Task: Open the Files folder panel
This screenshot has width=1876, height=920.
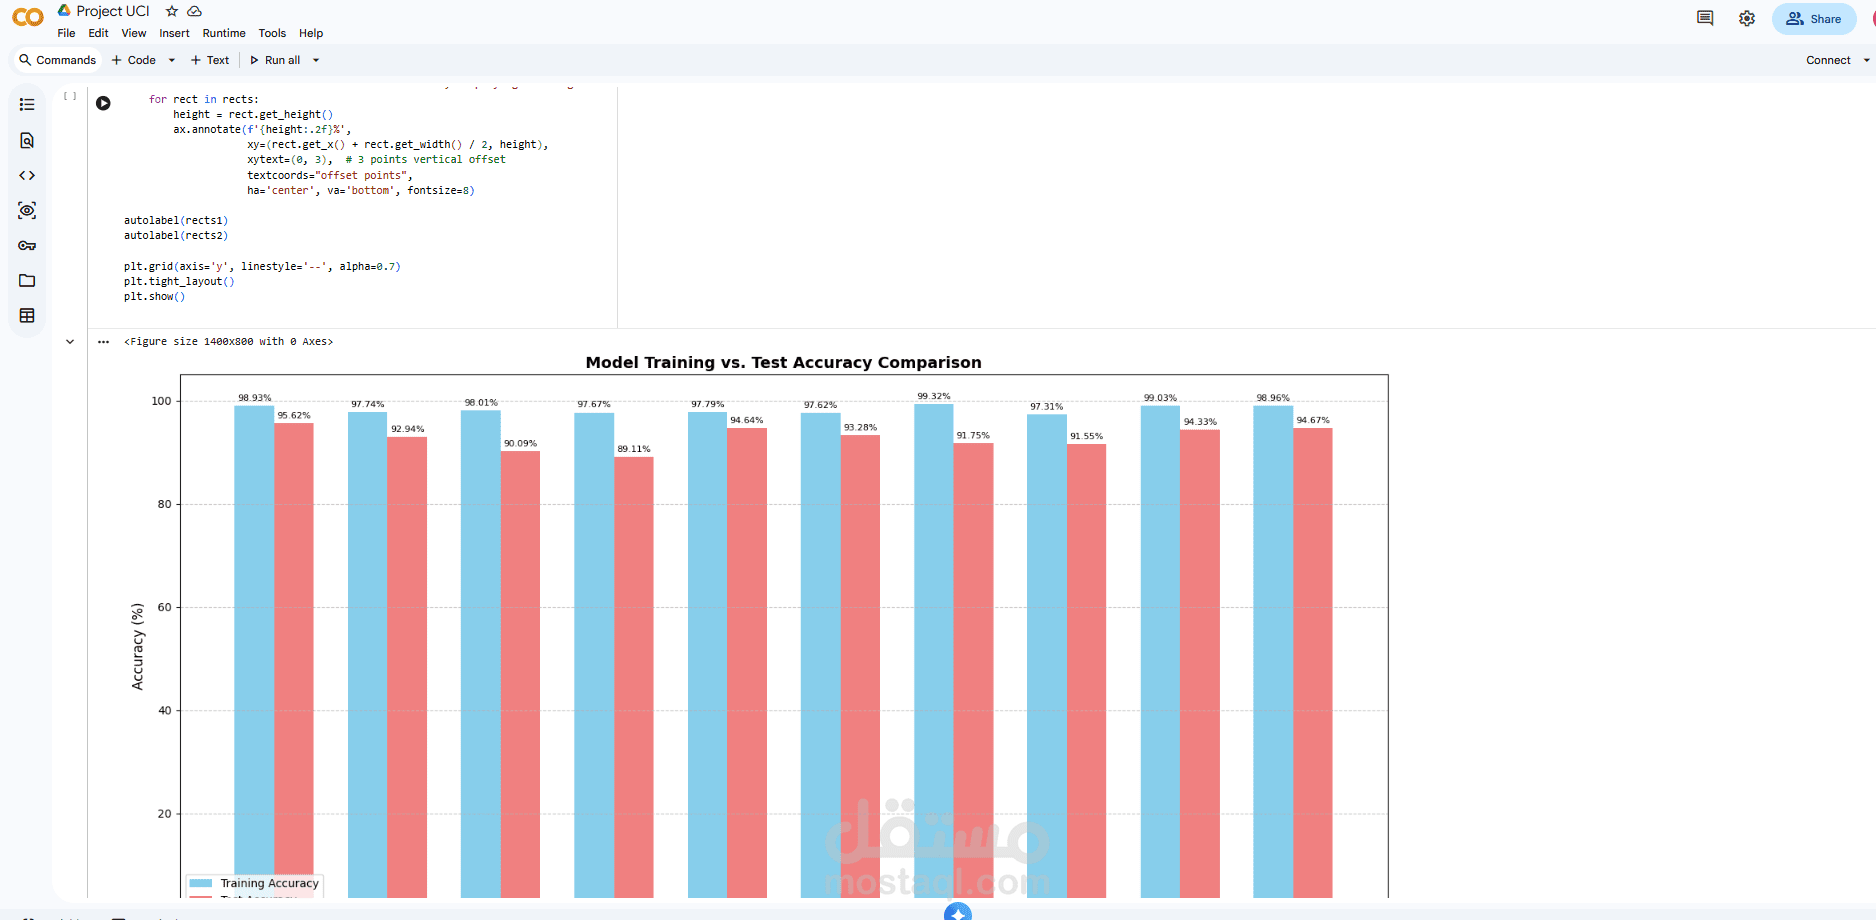Action: (27, 280)
